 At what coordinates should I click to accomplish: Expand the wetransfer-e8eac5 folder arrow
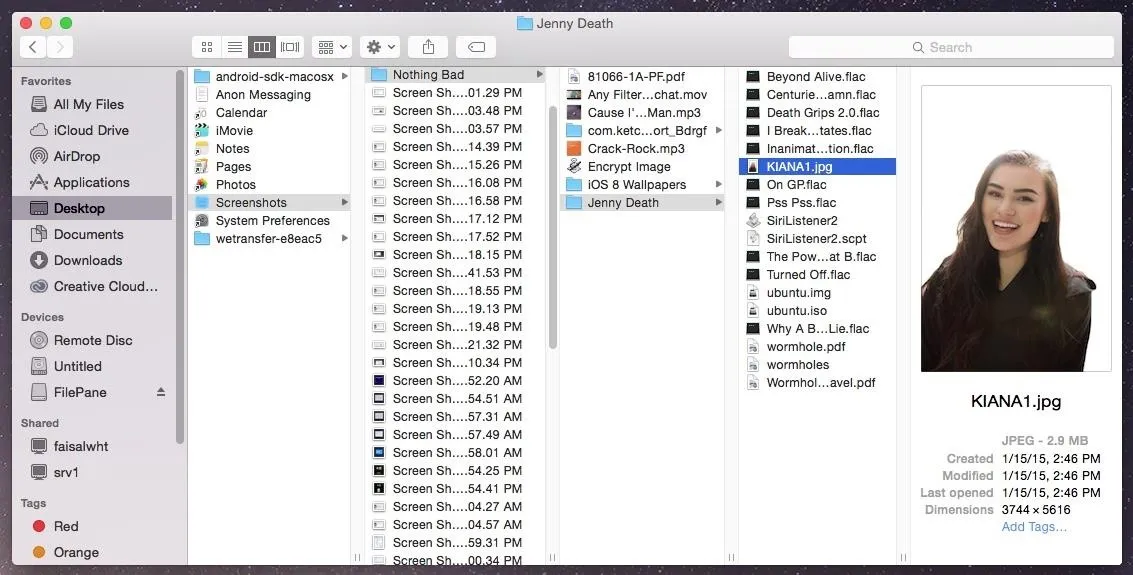pos(345,238)
